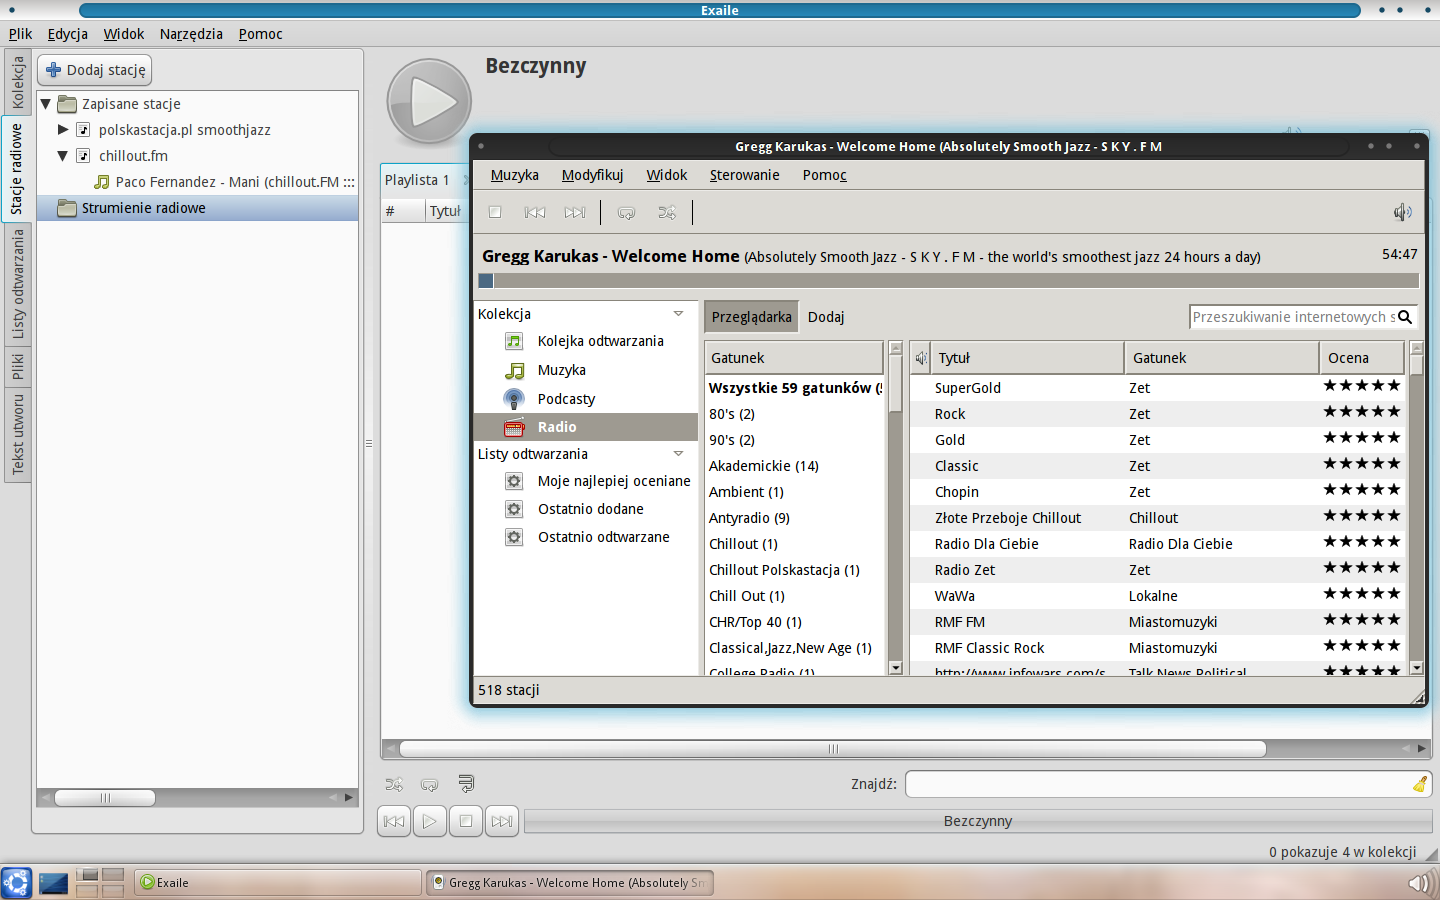Screen dimensions: 1440x900
Task: Click the search magnifier icon
Action: (x=1405, y=317)
